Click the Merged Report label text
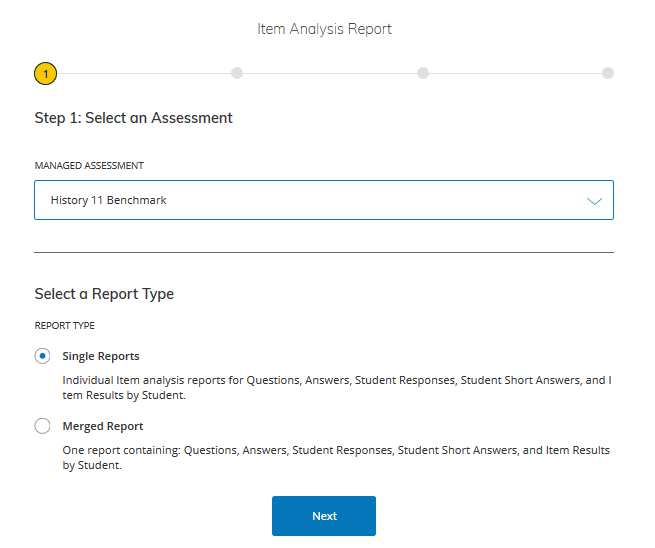The image size is (655, 548). pyautogui.click(x=103, y=426)
